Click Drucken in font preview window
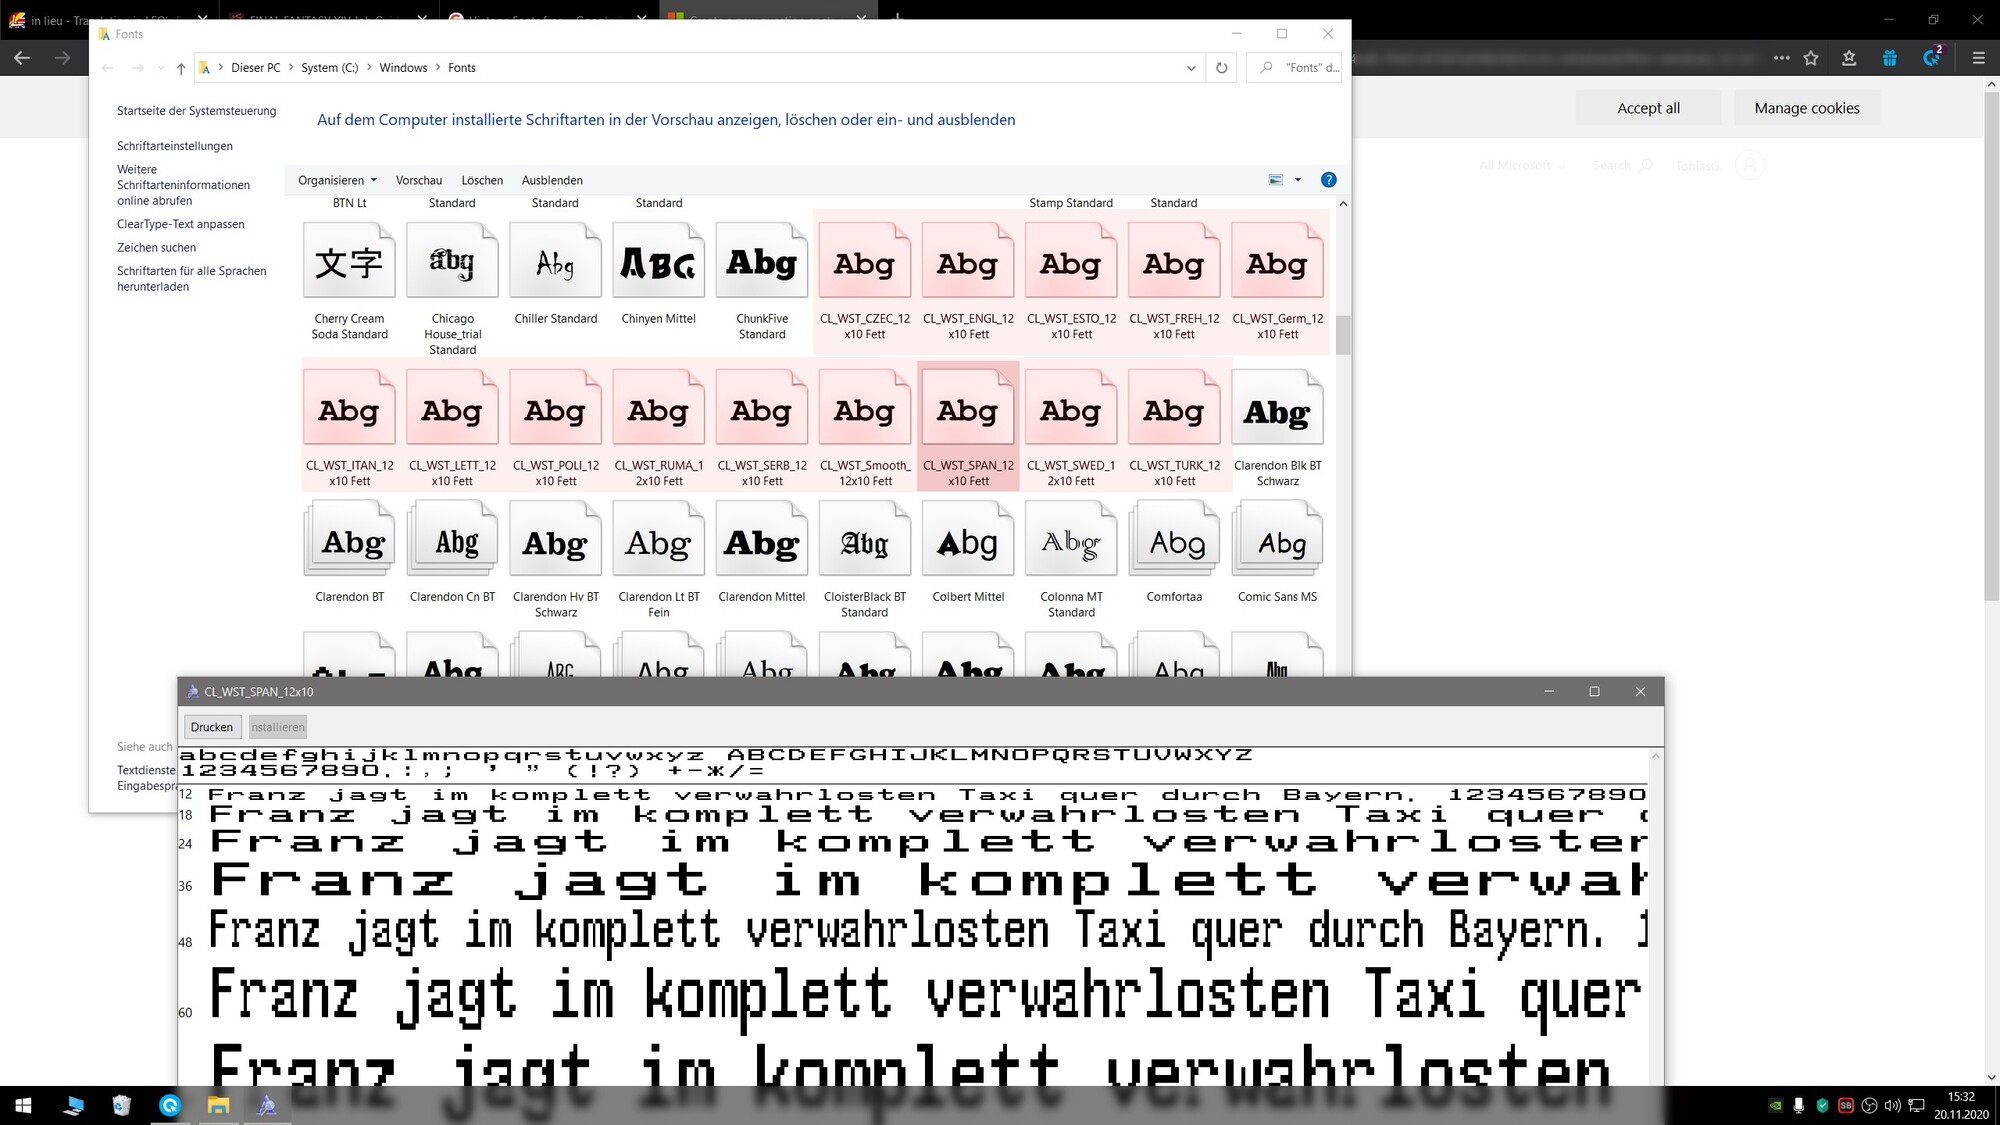The image size is (2000, 1125). click(x=212, y=727)
